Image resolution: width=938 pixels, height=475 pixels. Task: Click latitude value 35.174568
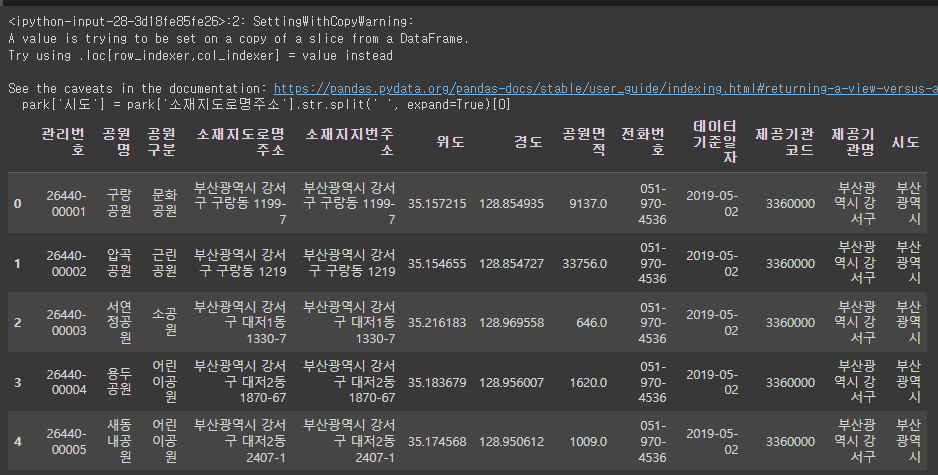[437, 441]
